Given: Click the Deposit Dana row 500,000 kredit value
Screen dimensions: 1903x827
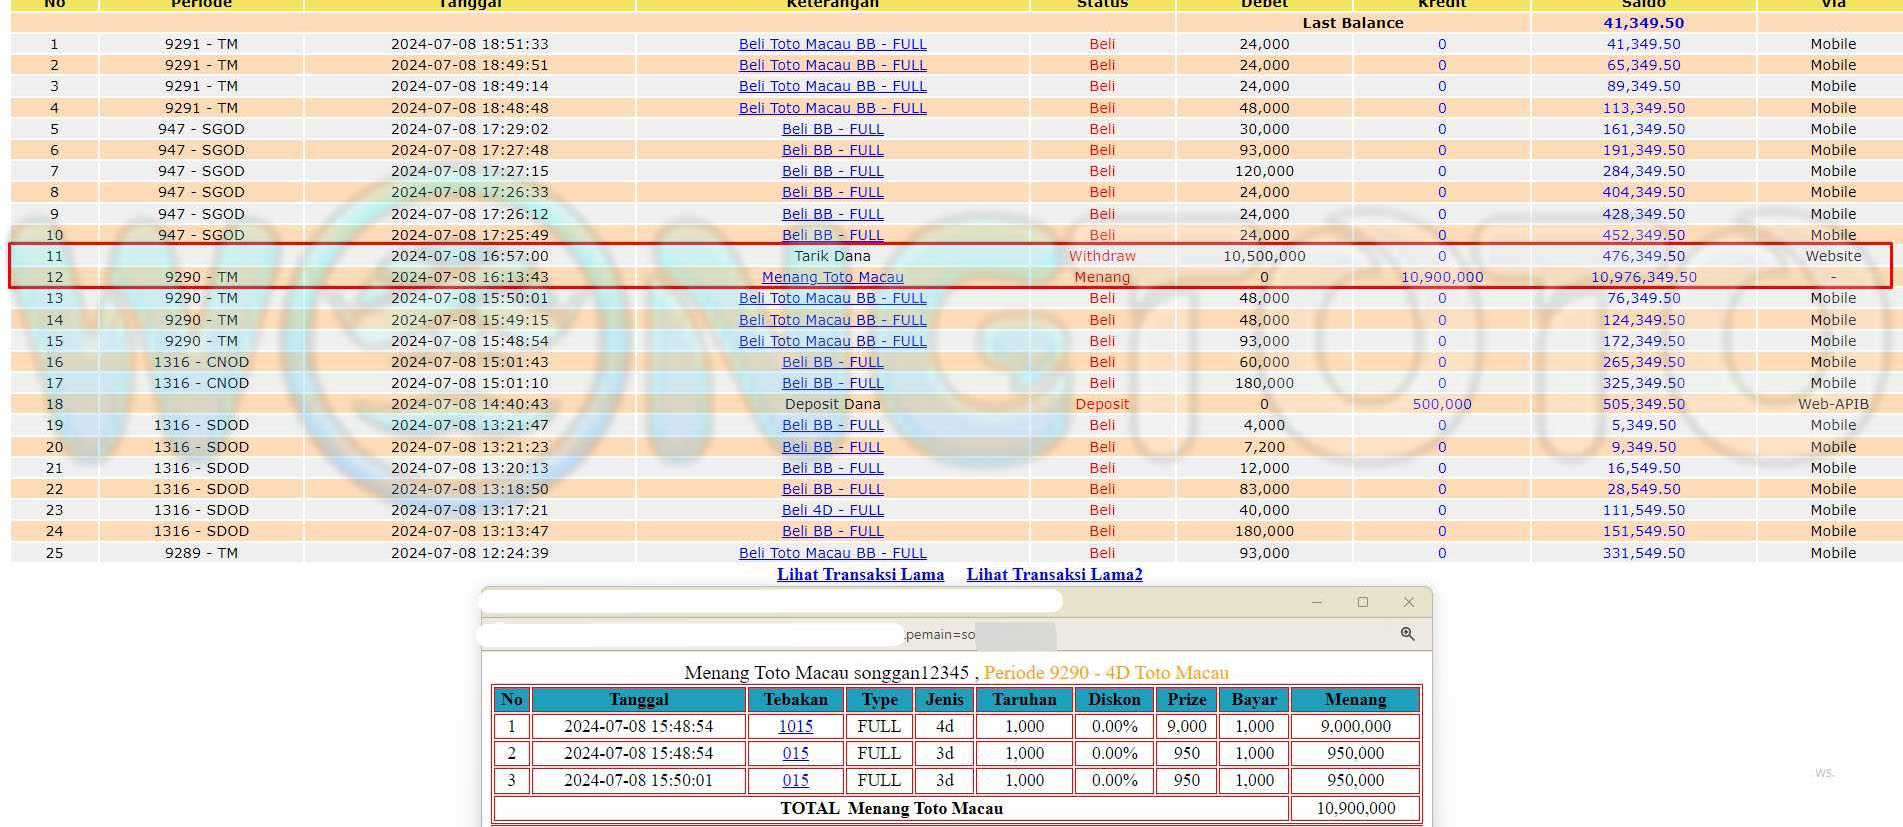Looking at the screenshot, I should tap(1441, 404).
